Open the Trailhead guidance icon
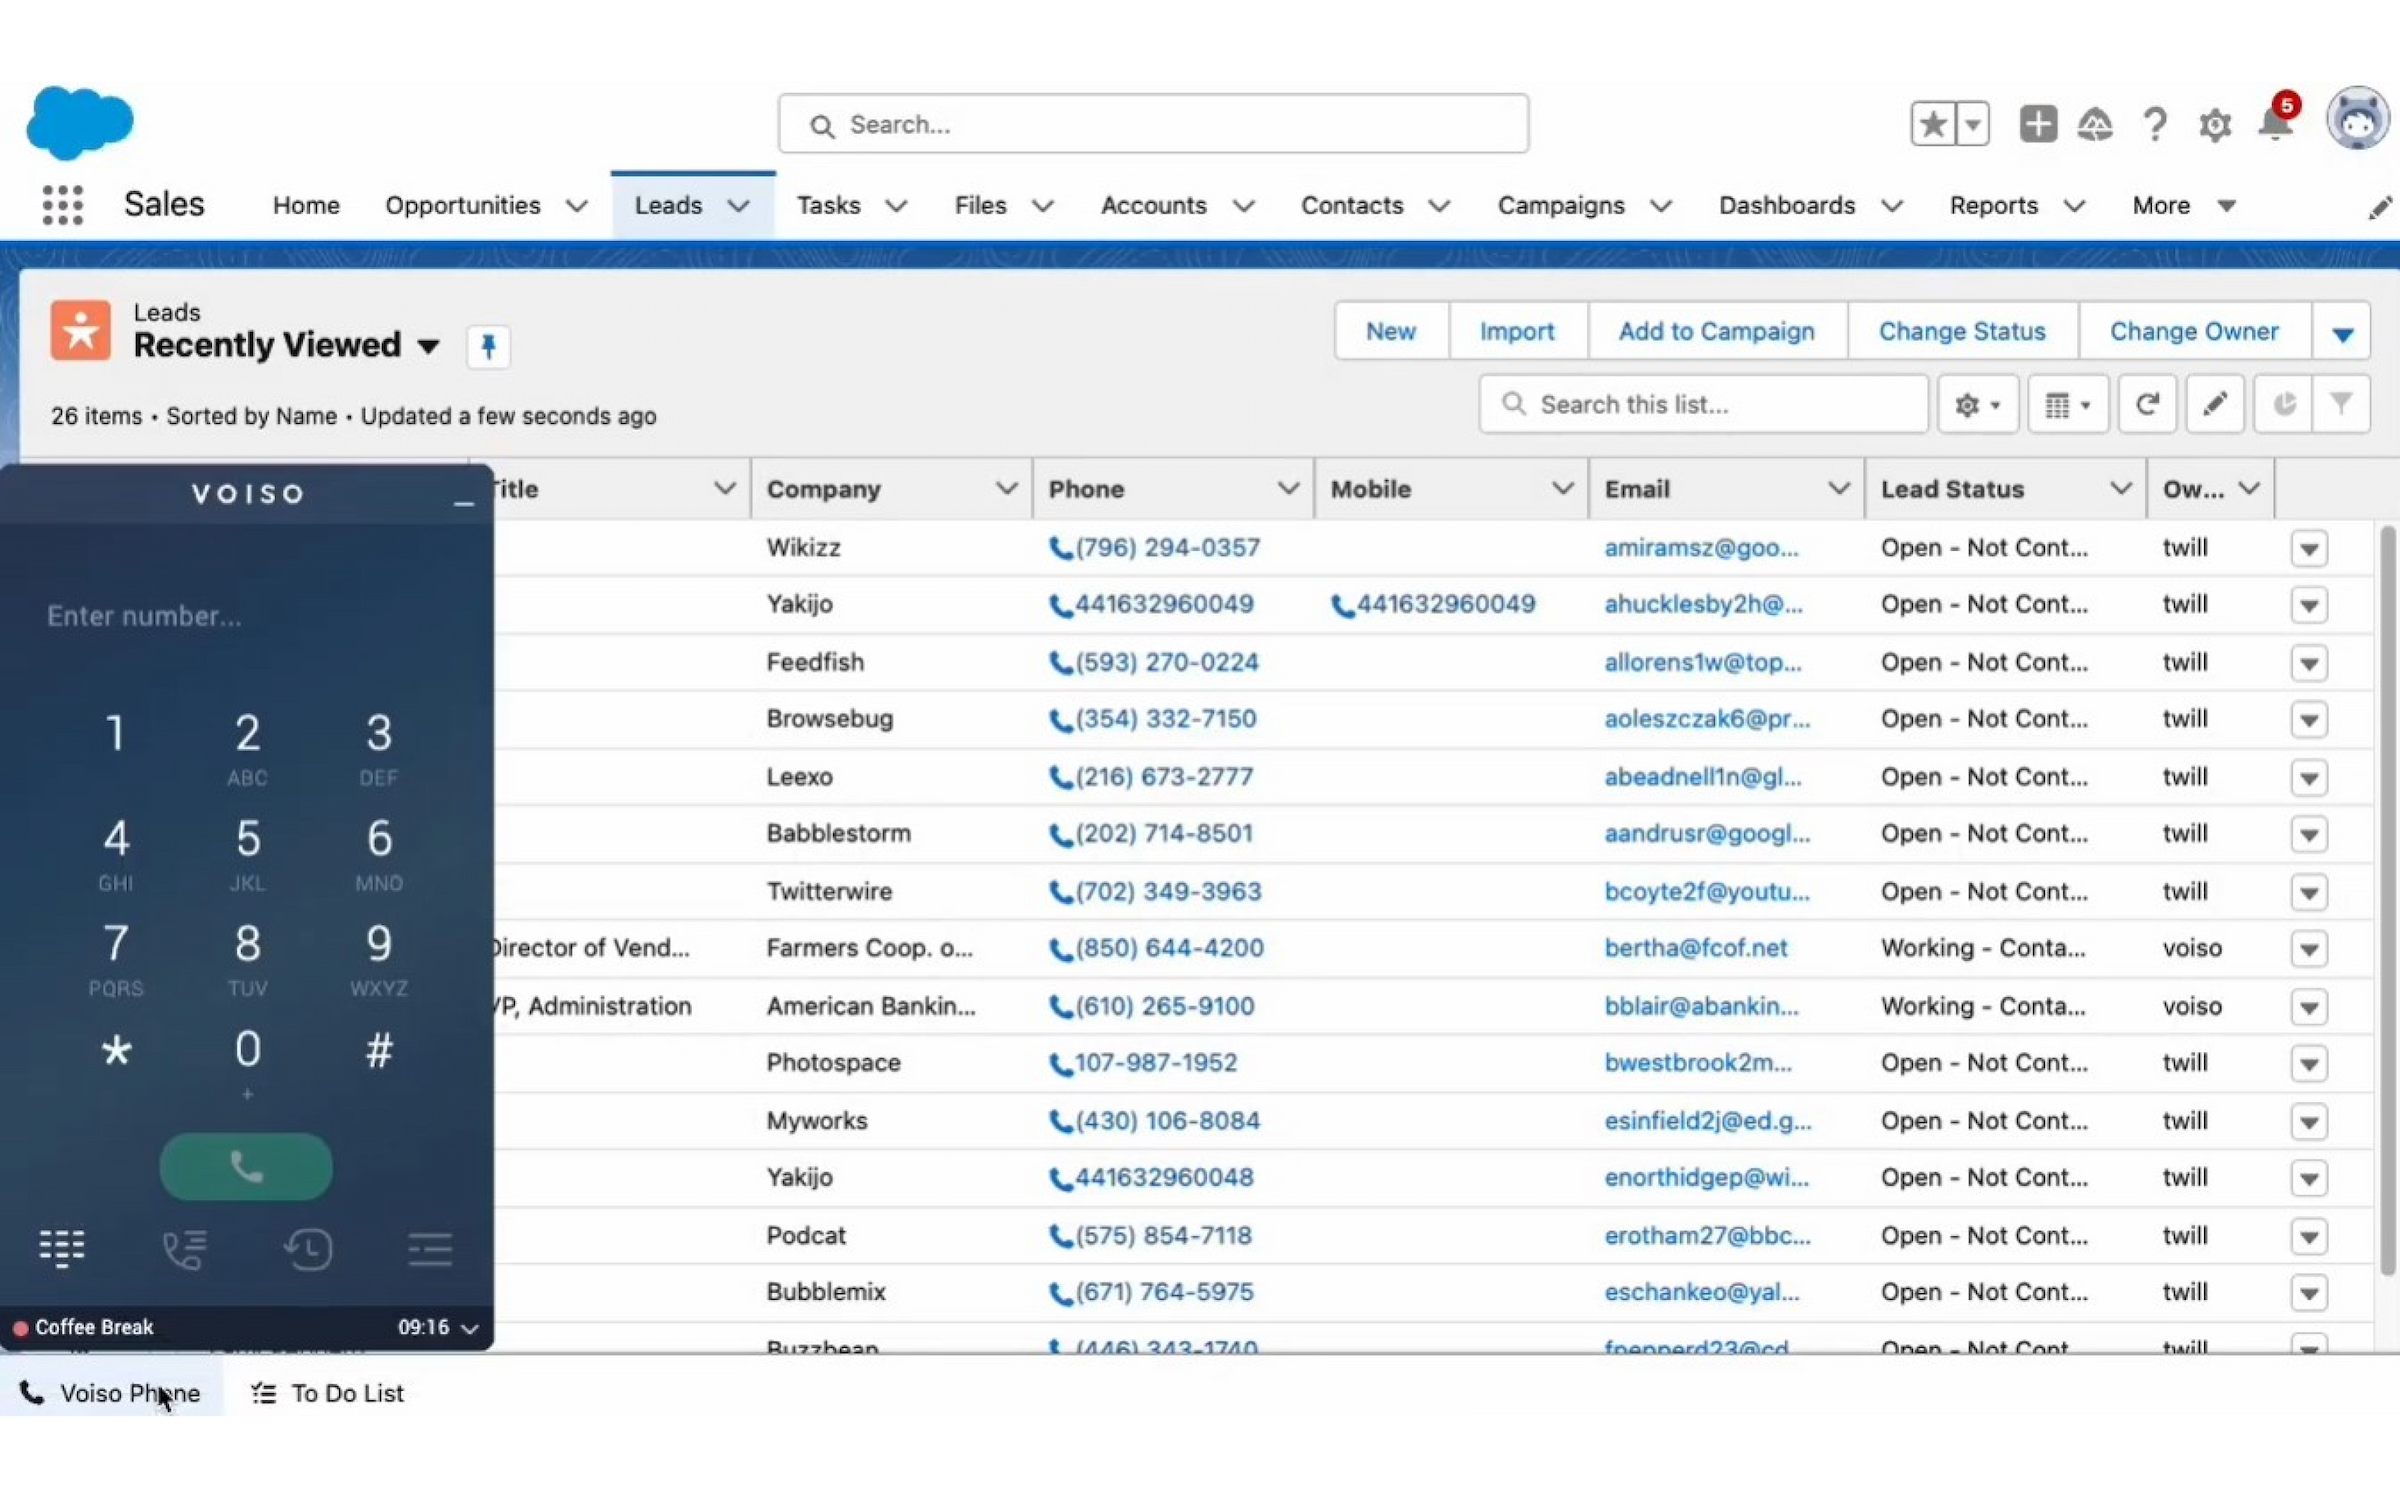 (x=2095, y=124)
